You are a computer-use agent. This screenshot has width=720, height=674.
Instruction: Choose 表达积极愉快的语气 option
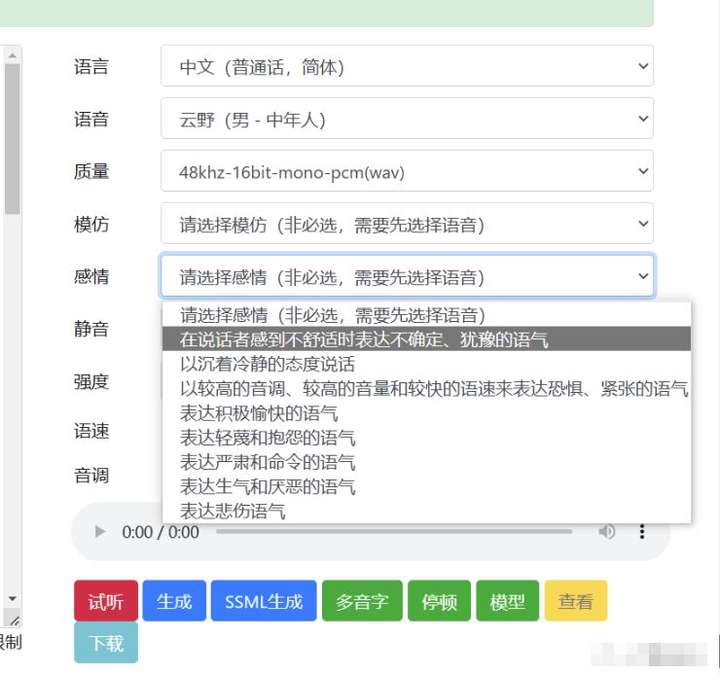(x=426, y=413)
